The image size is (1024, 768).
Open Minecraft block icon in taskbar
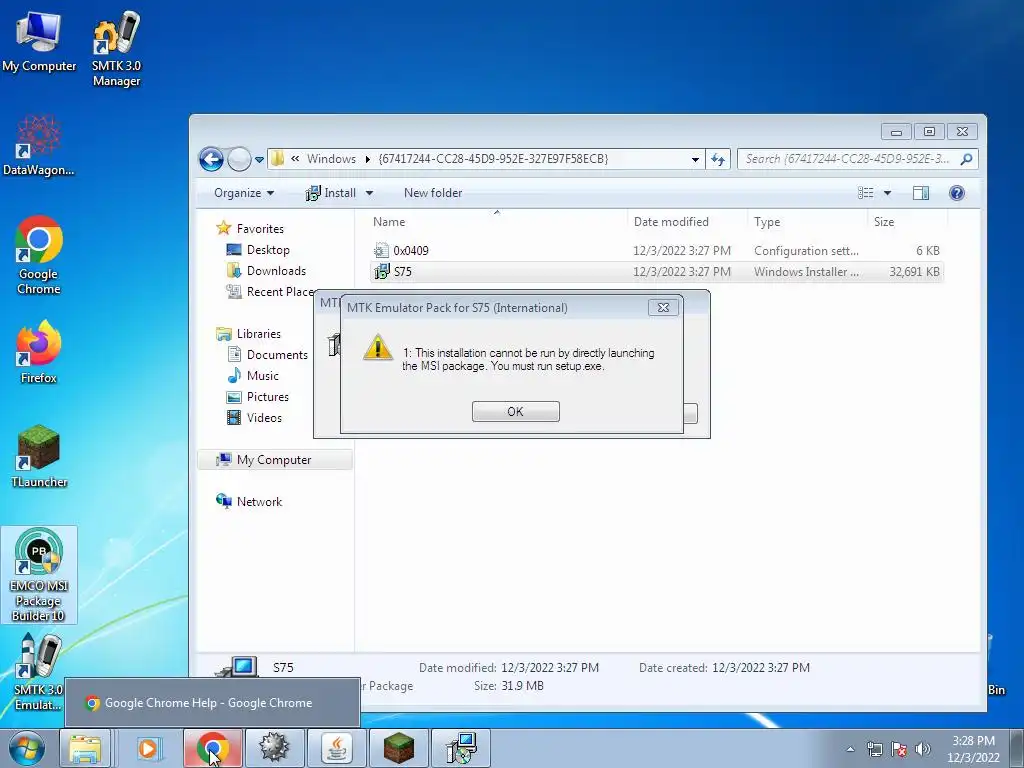[398, 748]
